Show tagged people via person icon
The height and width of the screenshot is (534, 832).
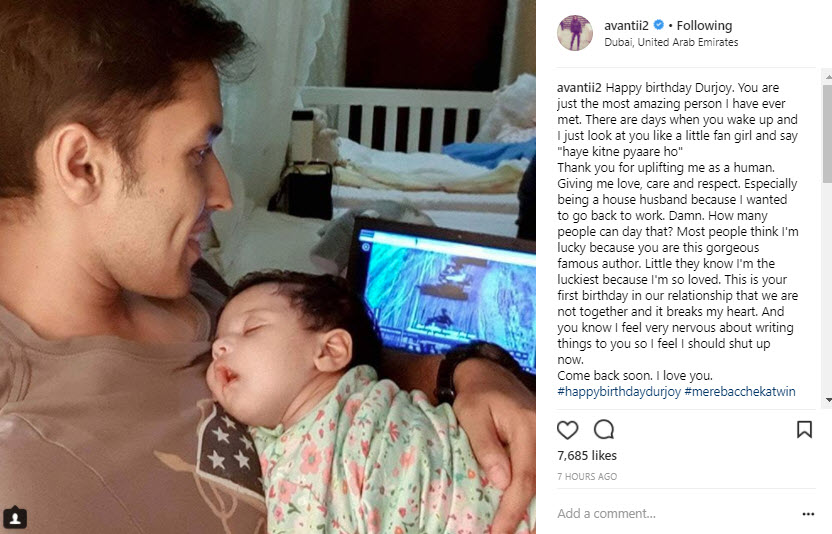click(x=15, y=518)
